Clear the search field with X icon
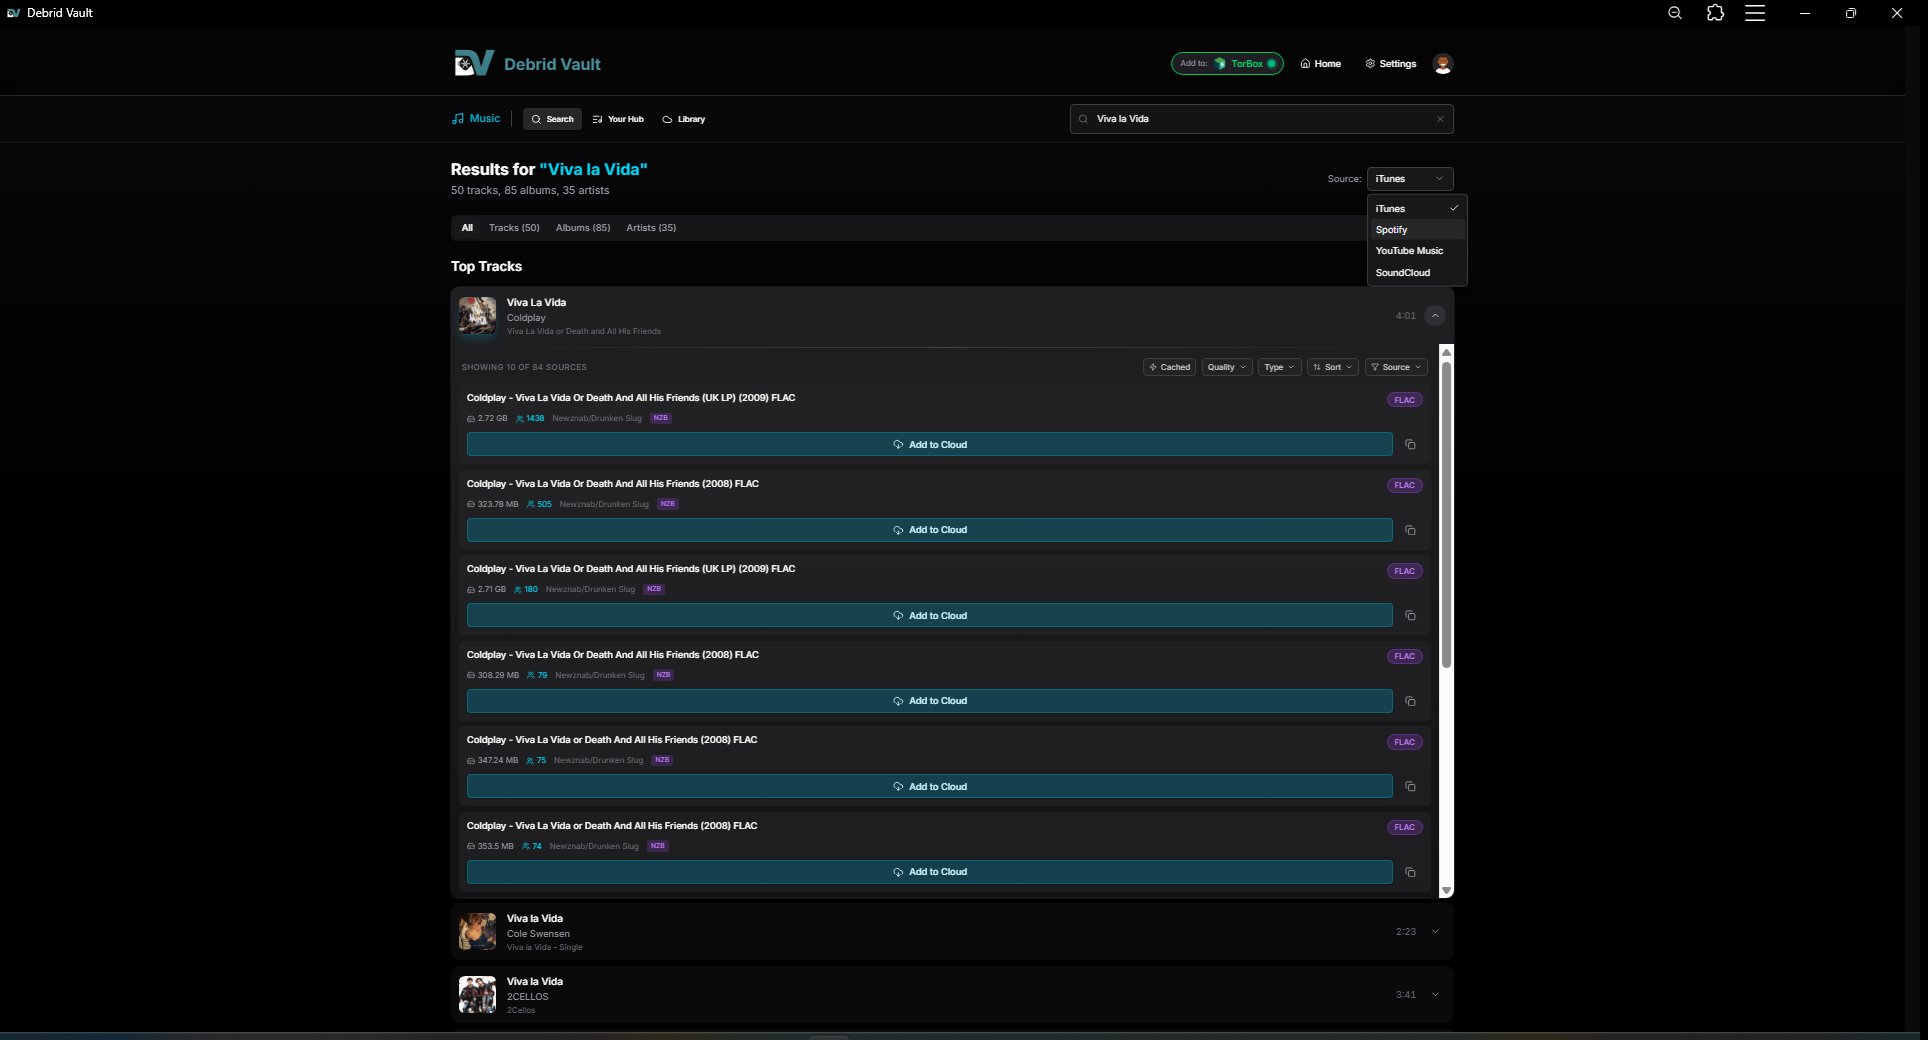Viewport: 1928px width, 1040px height. [x=1440, y=119]
